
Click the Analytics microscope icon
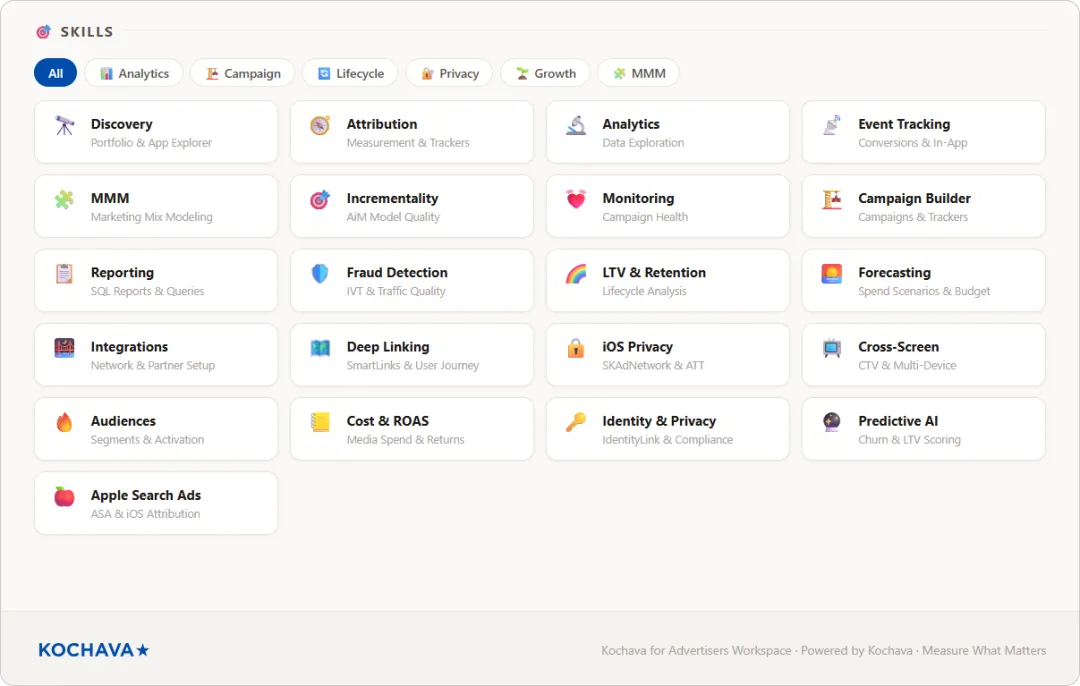coord(576,125)
